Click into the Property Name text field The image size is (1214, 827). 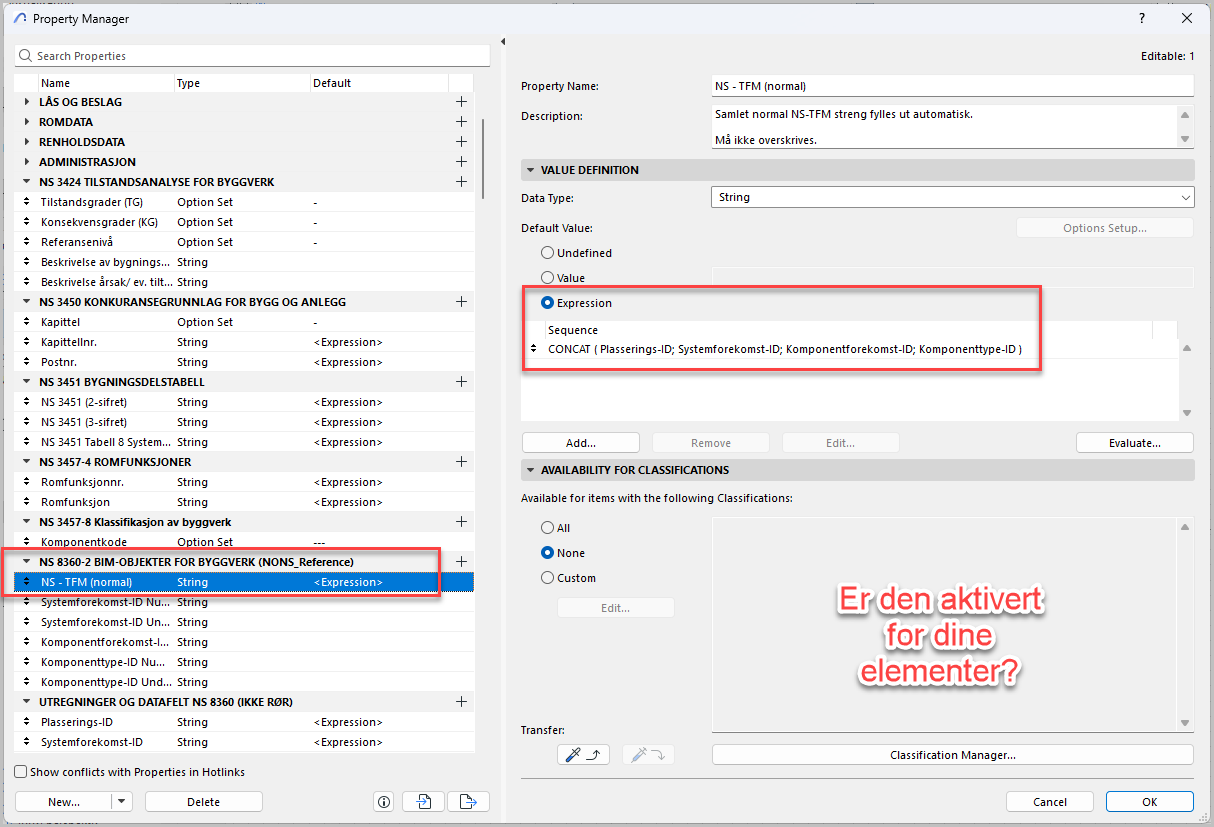952,86
